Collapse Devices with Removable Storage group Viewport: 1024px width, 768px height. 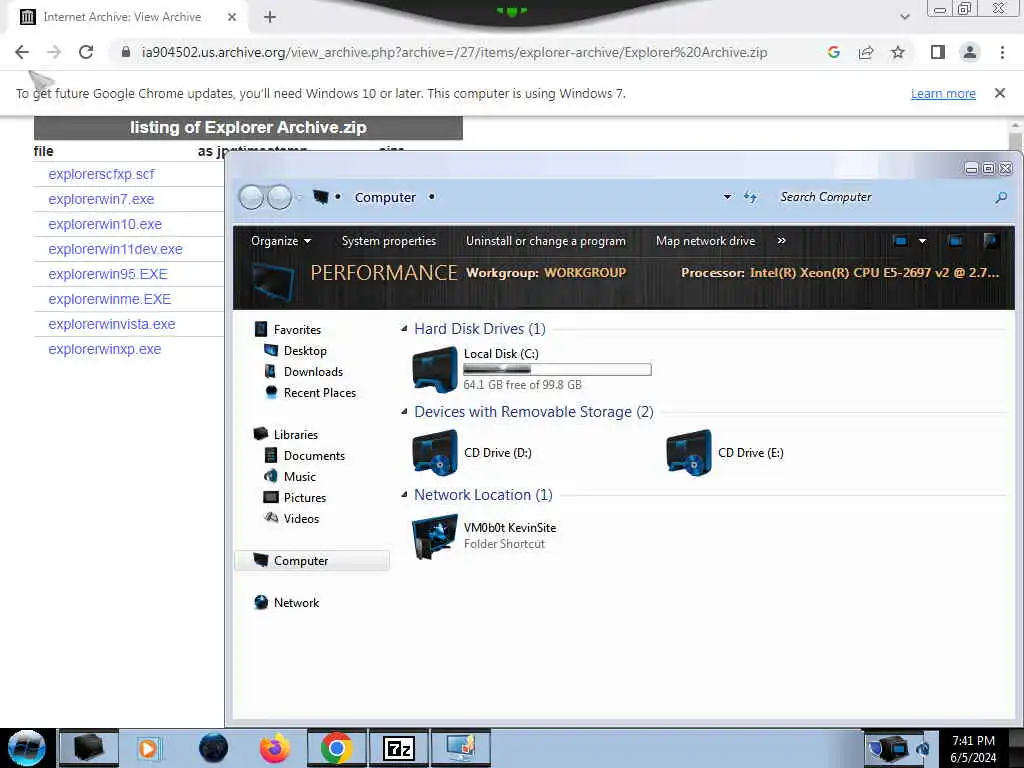tap(404, 411)
